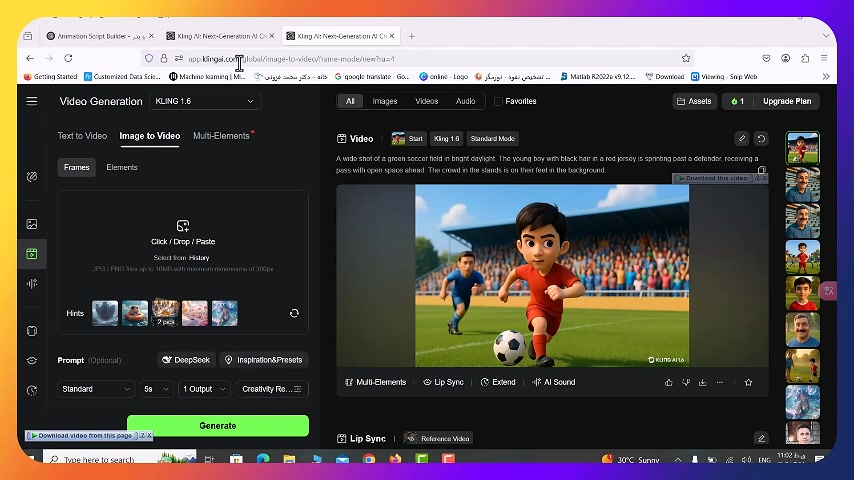Select the video generation sidebar icon
Screen dimensions: 854x480
(32, 253)
